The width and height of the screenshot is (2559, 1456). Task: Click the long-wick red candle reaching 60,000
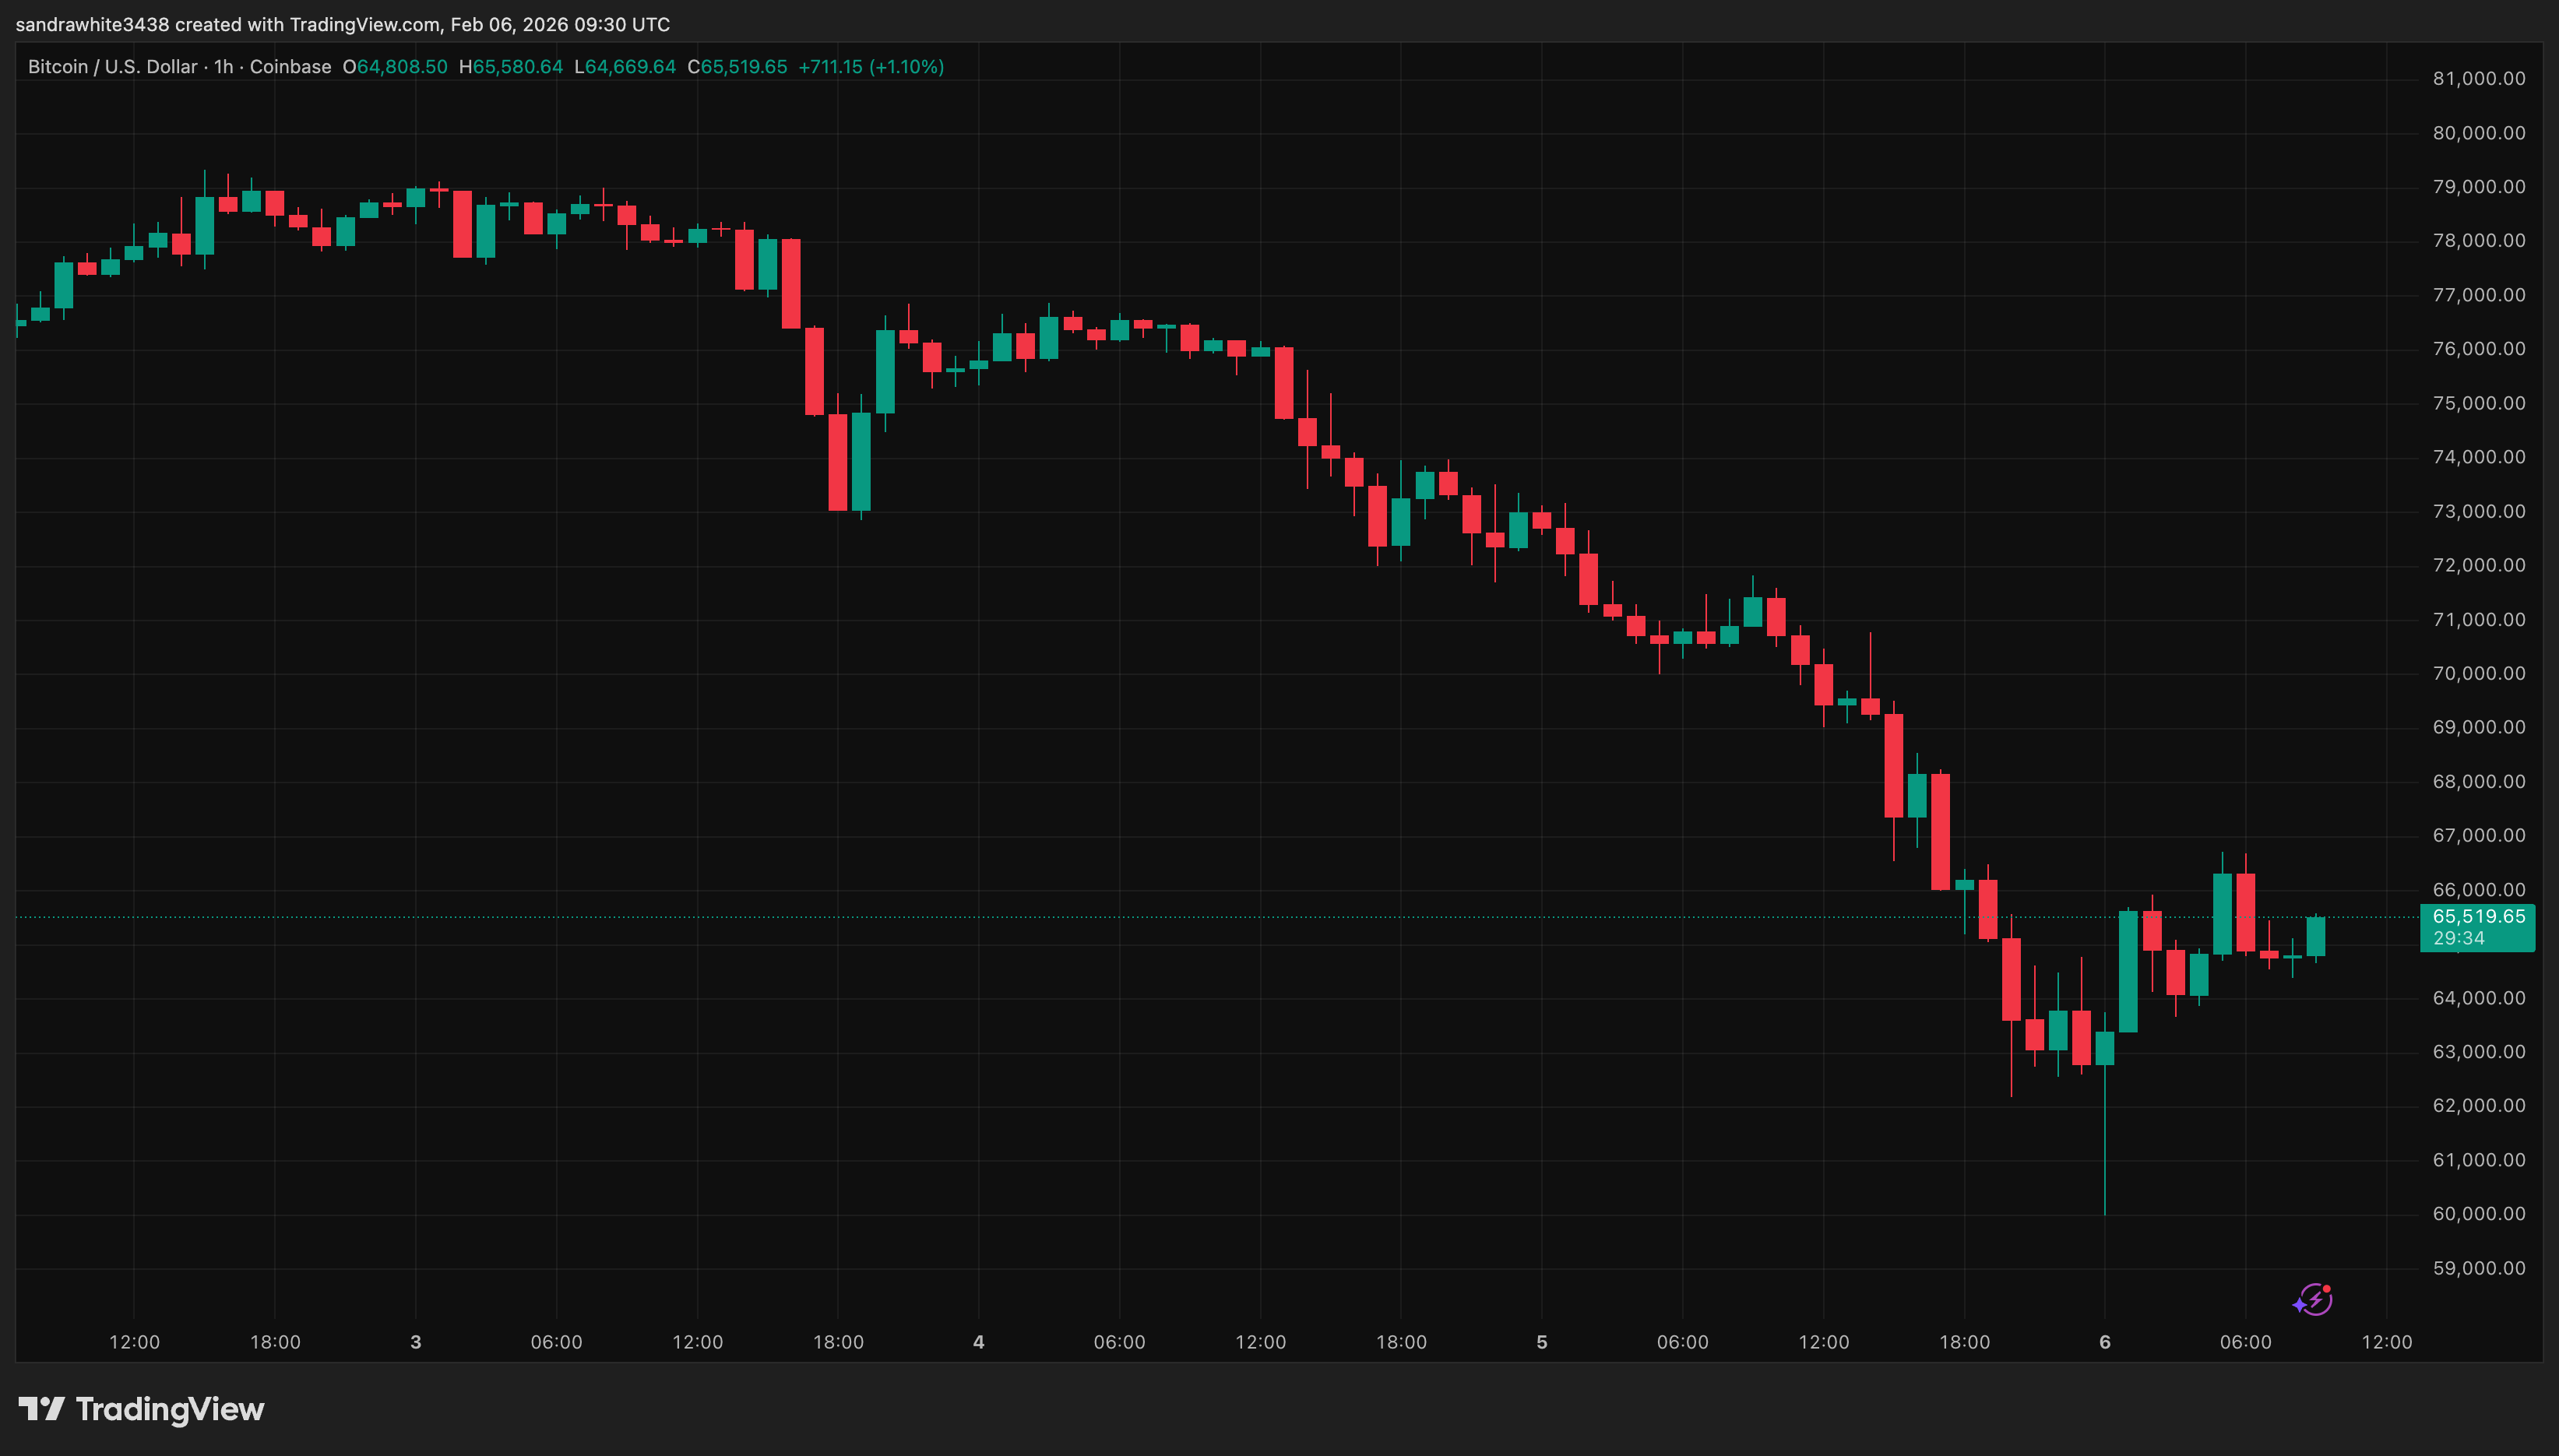pyautogui.click(x=2105, y=1100)
